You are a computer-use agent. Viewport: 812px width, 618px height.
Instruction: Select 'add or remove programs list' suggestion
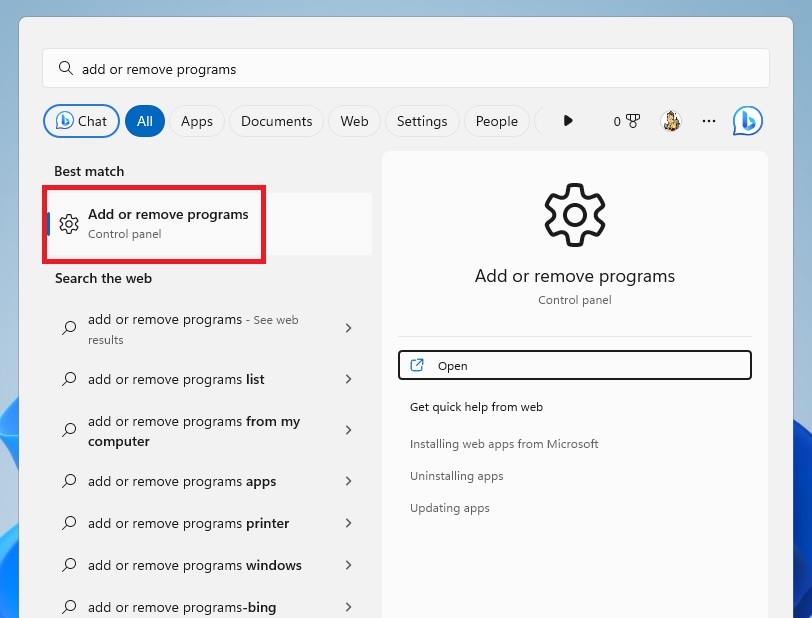[x=207, y=379]
